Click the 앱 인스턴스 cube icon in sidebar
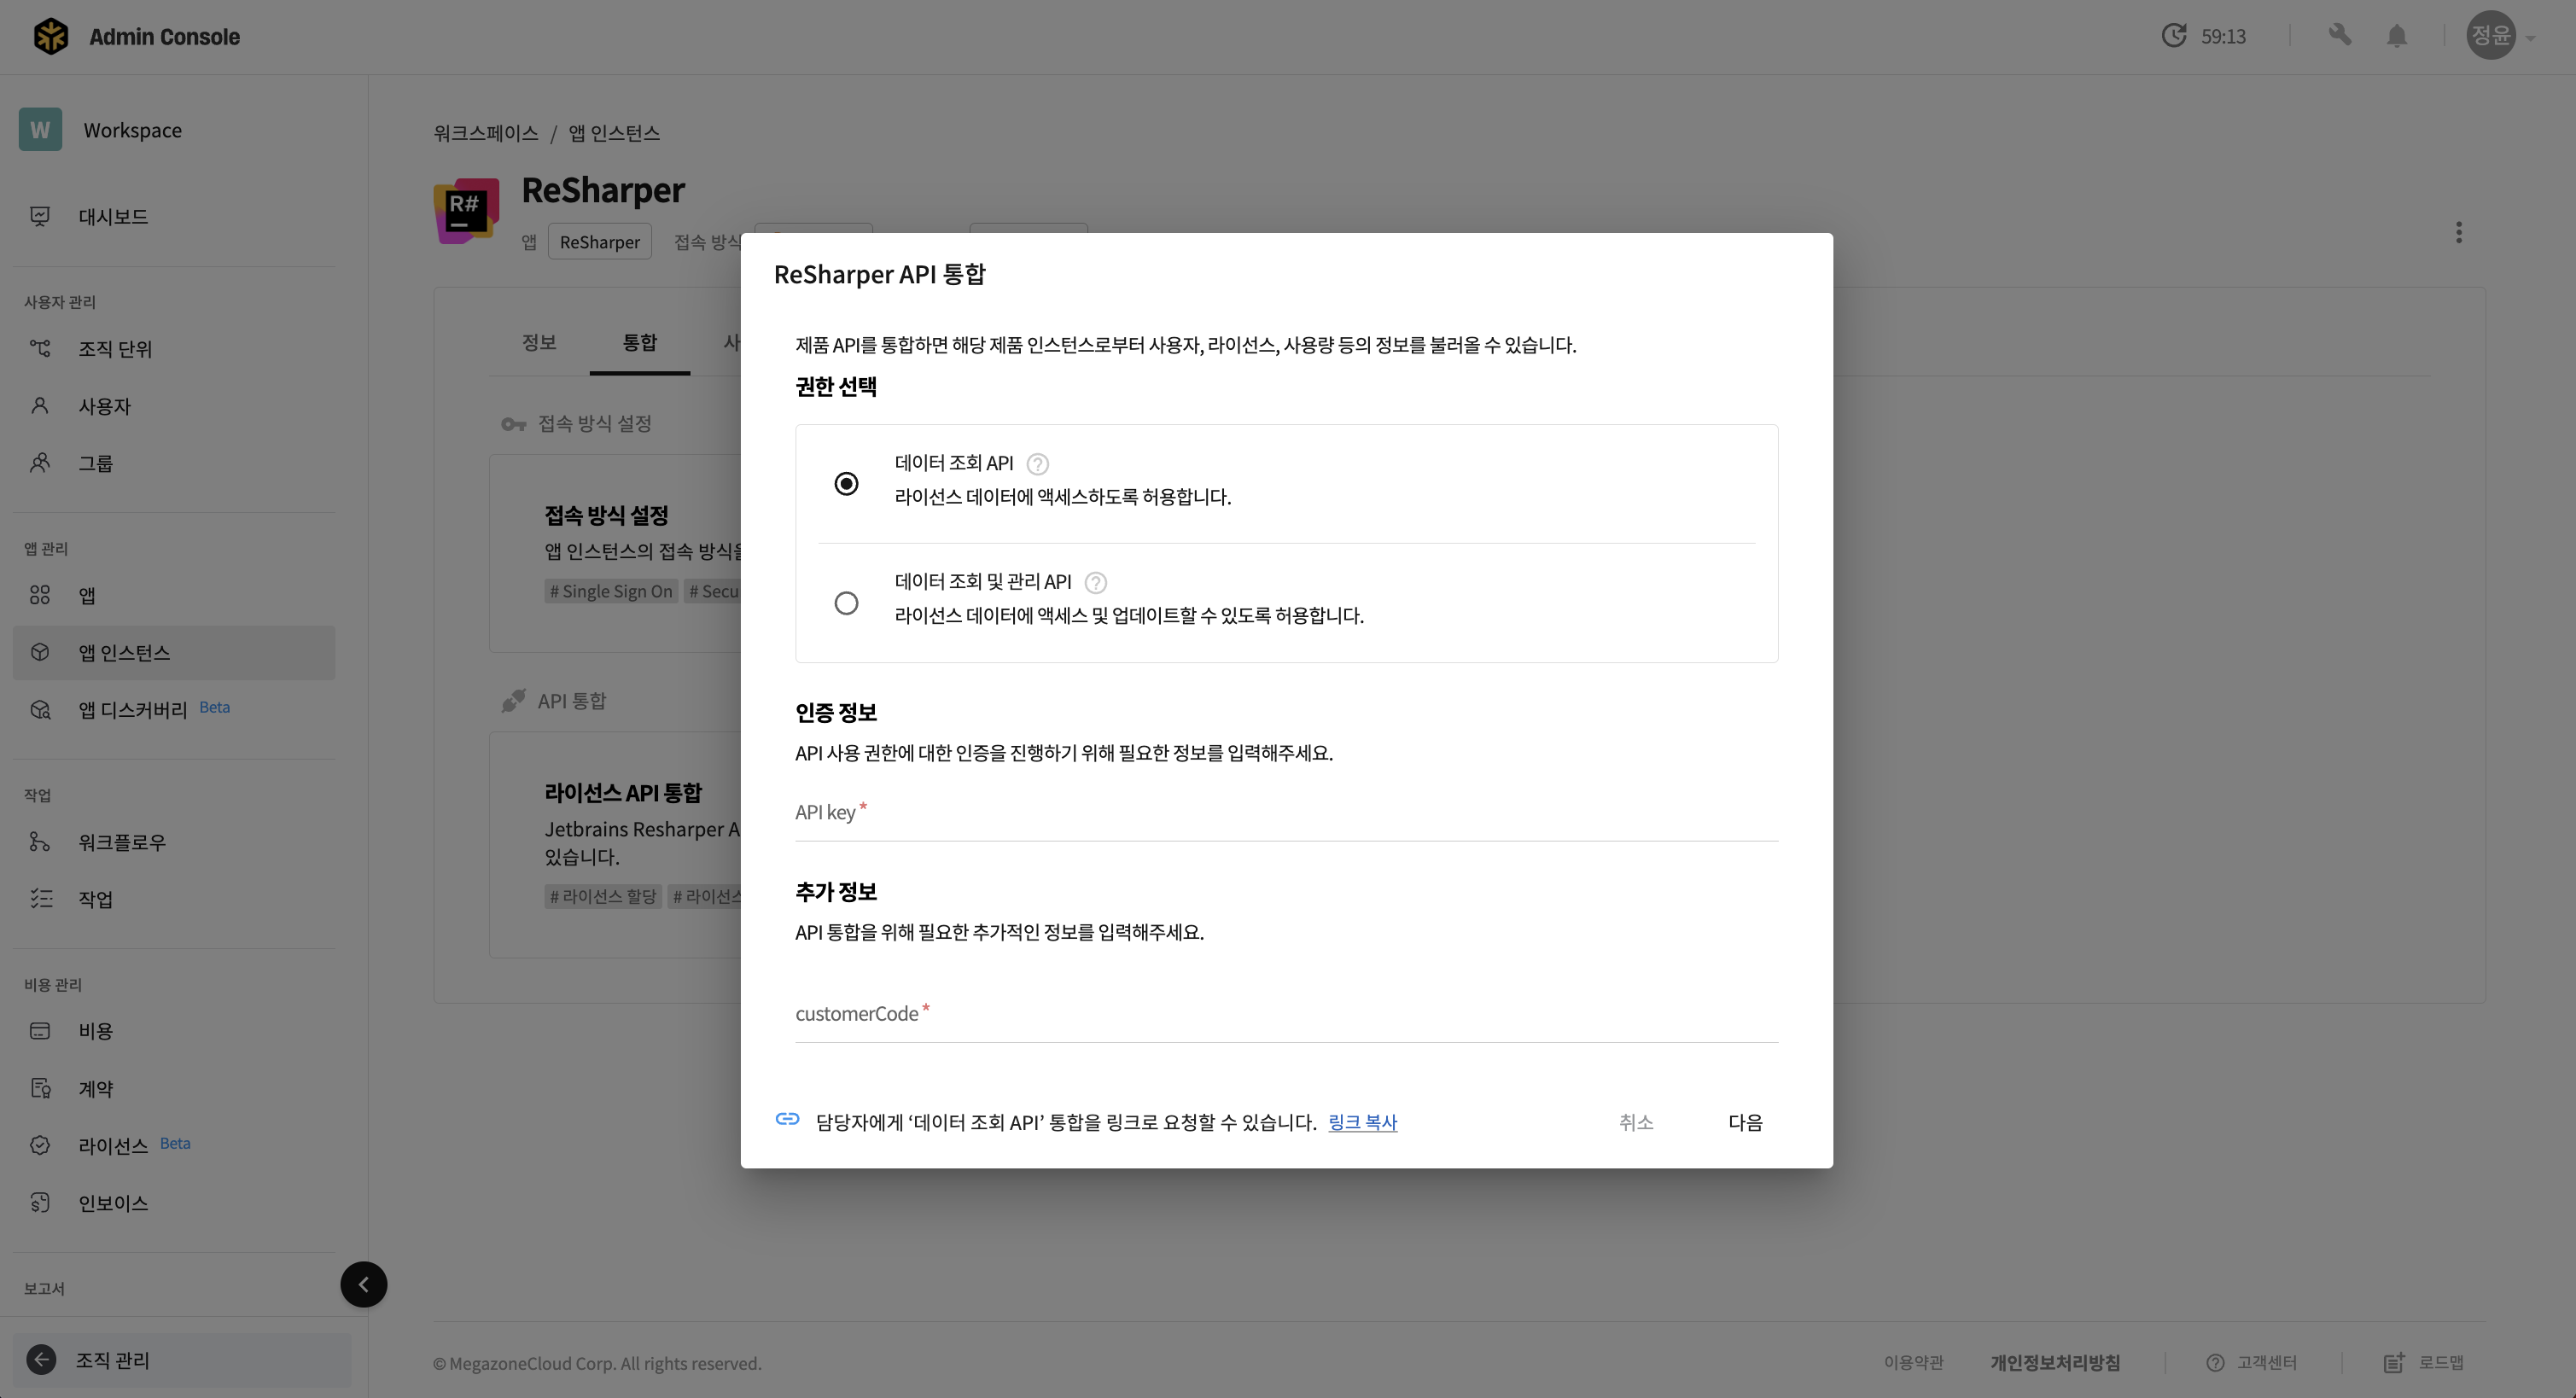Screen dimensions: 2576x1398 (x=40, y=652)
